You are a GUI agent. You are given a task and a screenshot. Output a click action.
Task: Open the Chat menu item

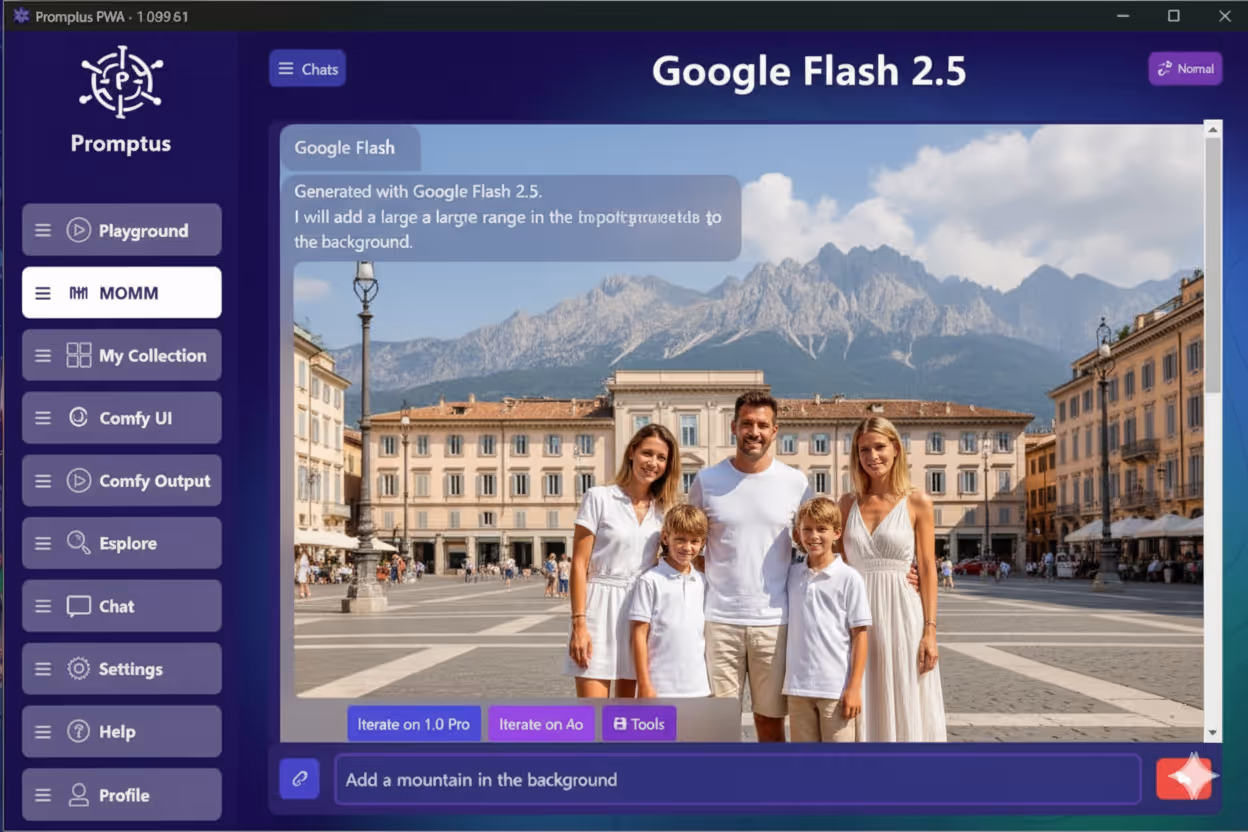(x=122, y=606)
